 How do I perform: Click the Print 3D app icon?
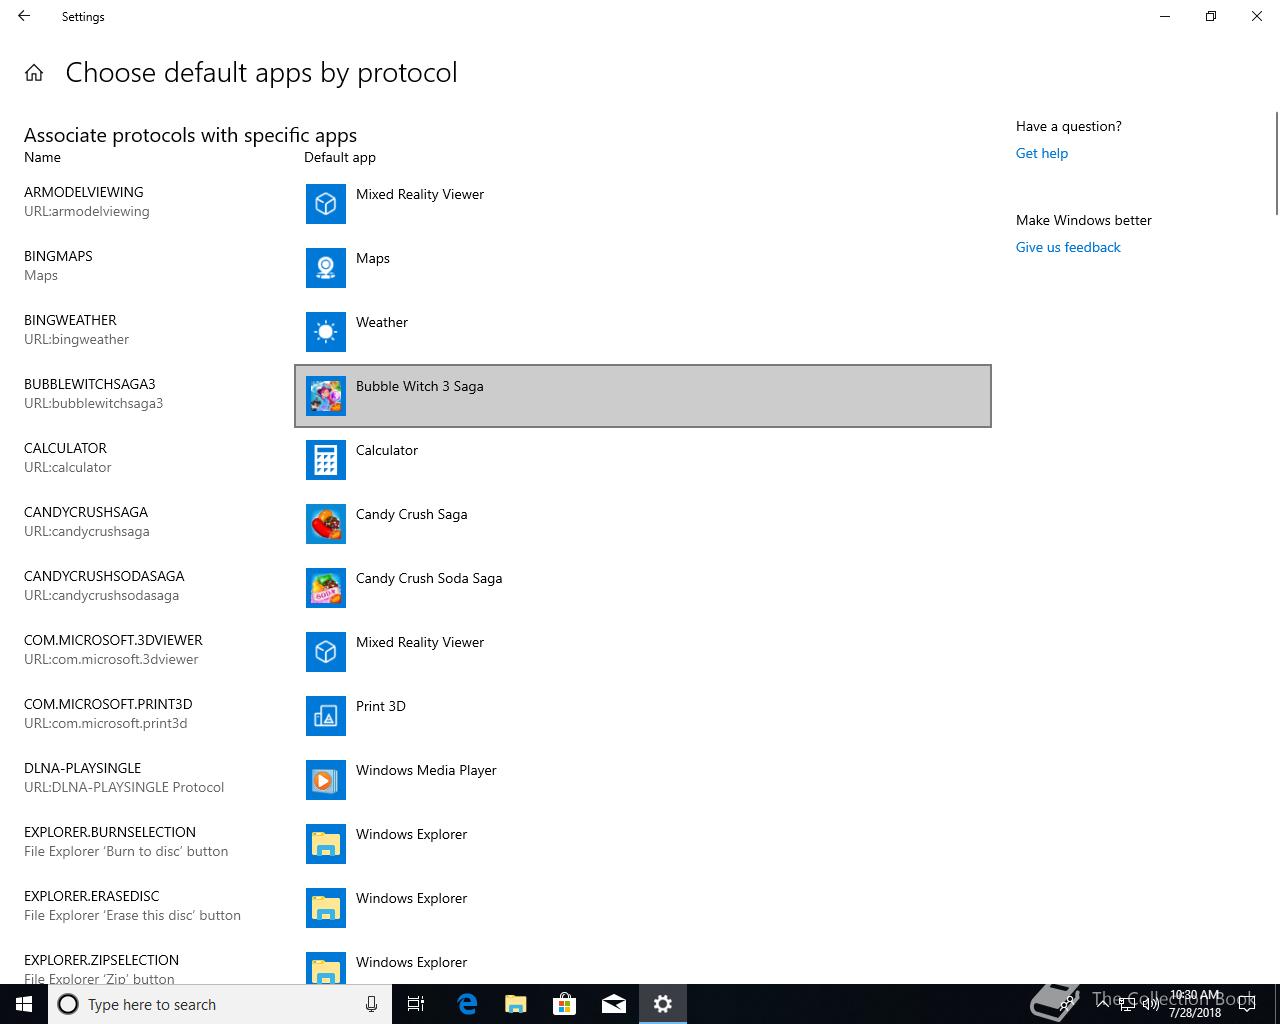pos(326,716)
